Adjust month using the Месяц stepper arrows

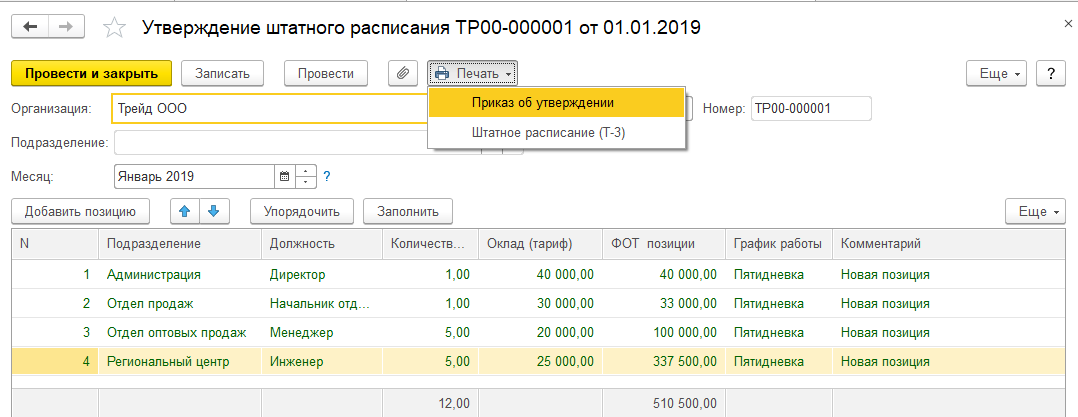[x=307, y=176]
